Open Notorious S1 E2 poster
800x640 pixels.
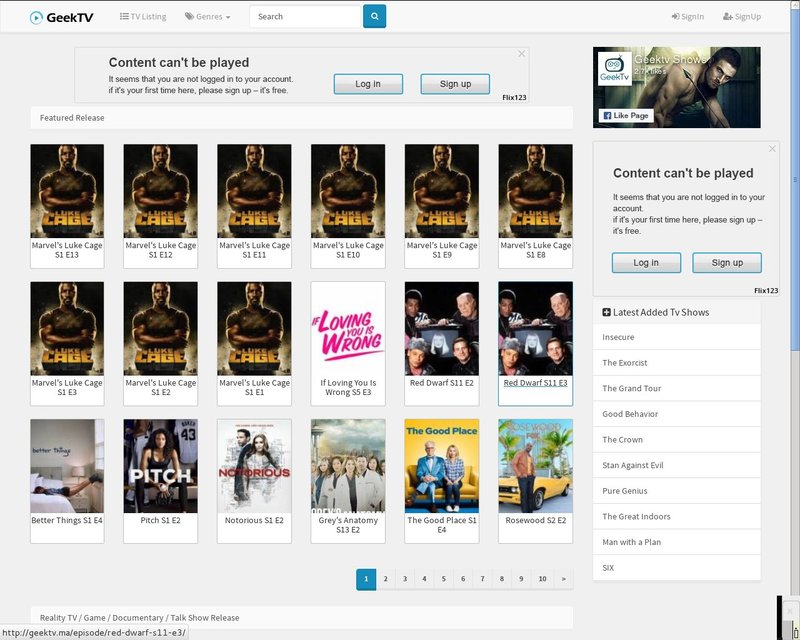pyautogui.click(x=254, y=466)
